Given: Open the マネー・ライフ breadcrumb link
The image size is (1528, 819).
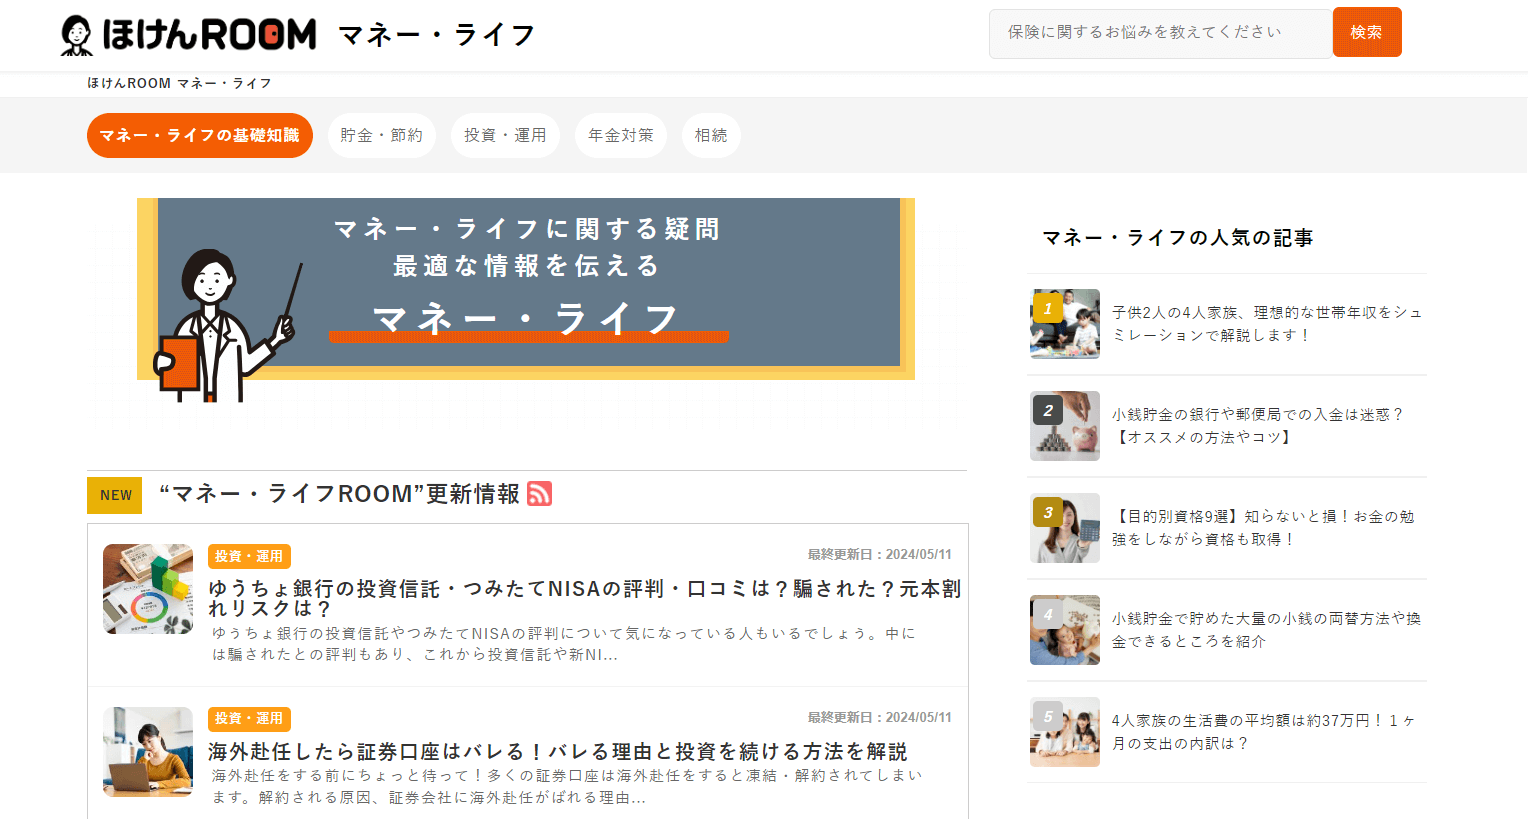Looking at the screenshot, I should click(225, 83).
